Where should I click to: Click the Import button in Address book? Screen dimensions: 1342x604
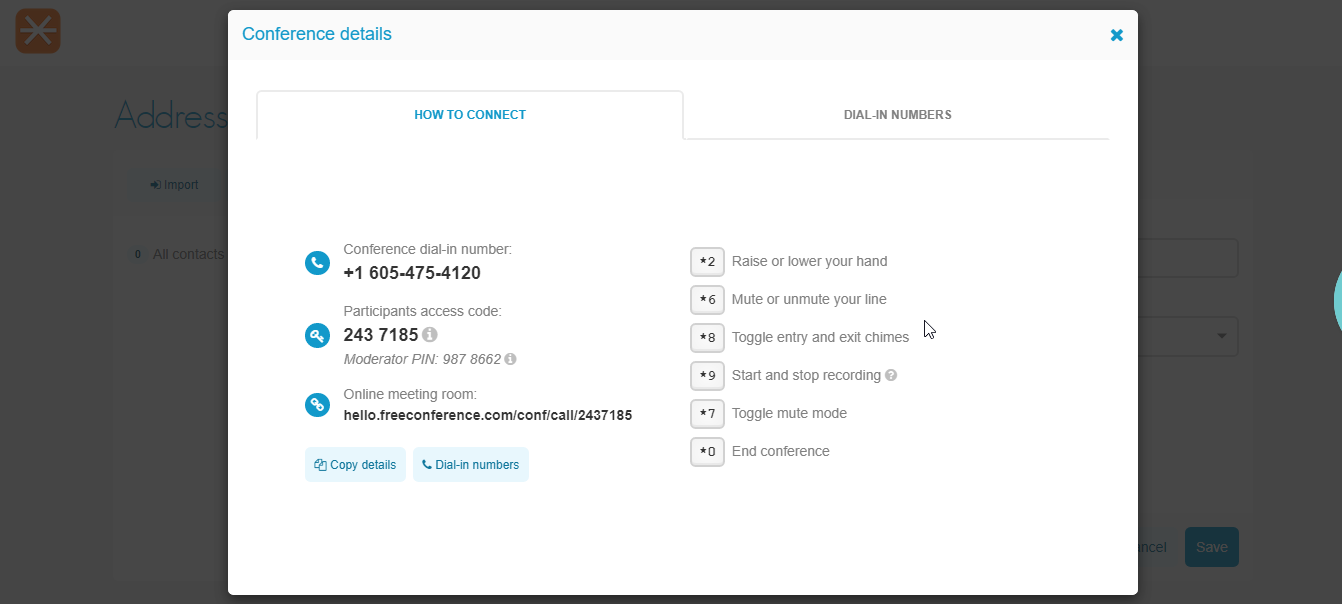tap(175, 185)
